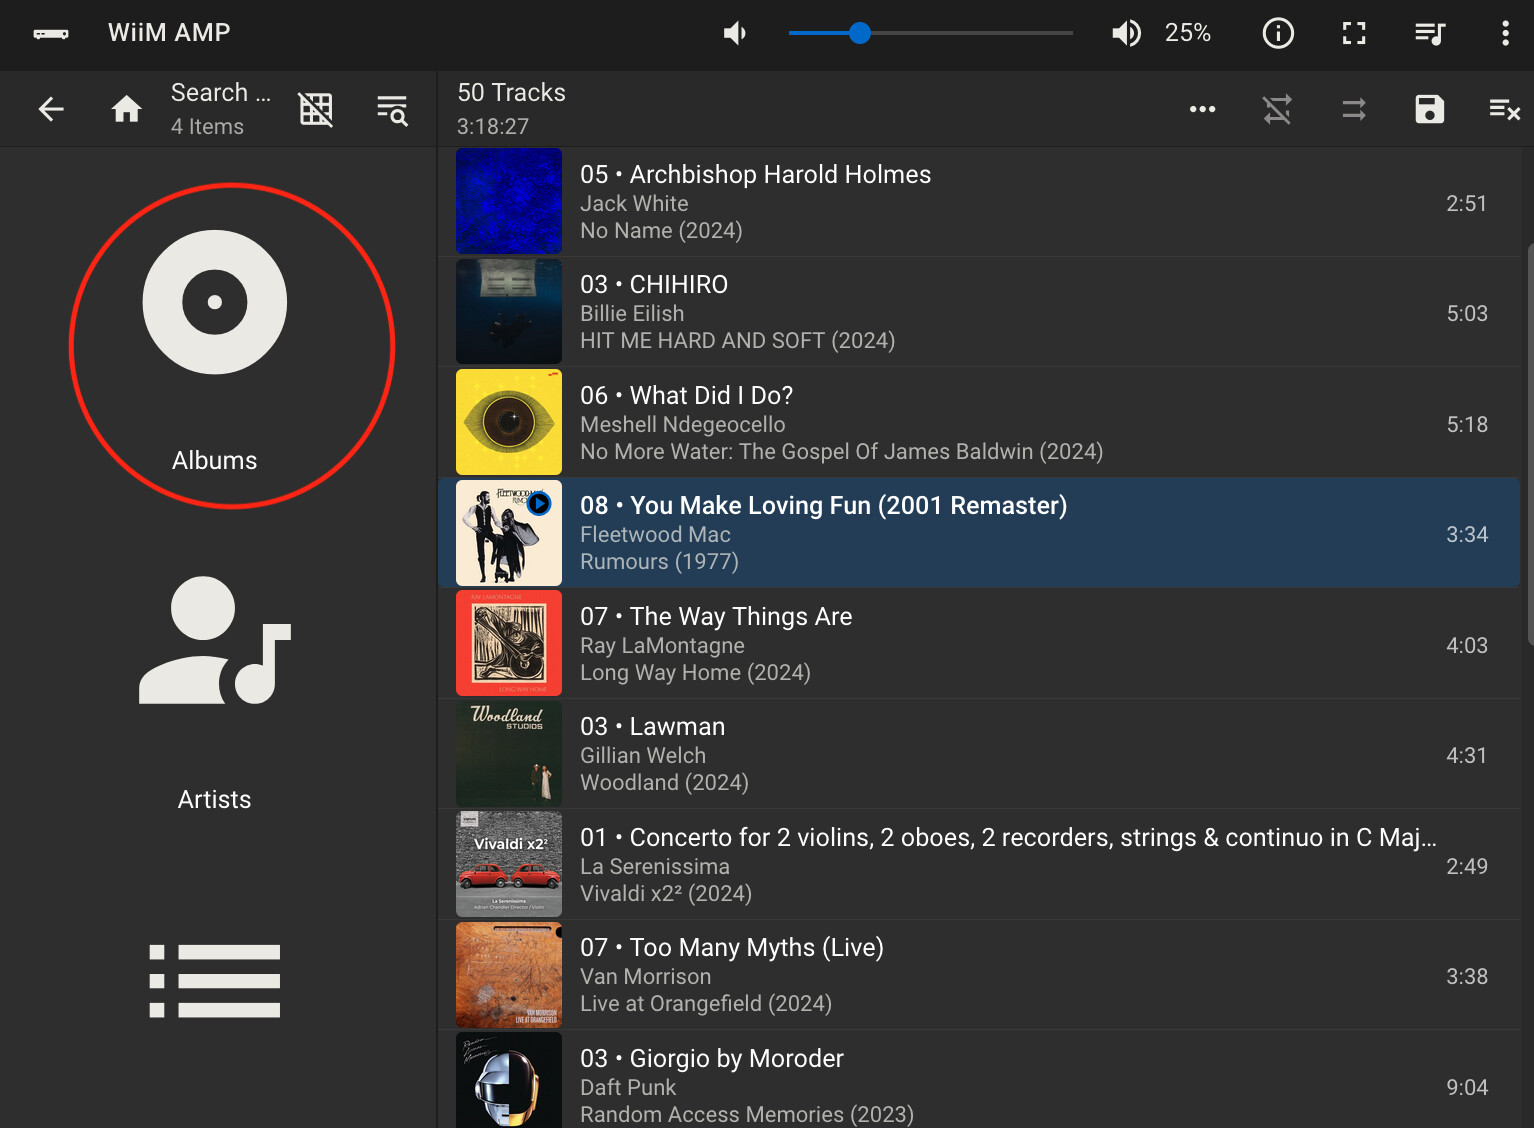Toggle fullscreen mode icon
The image size is (1534, 1128).
click(x=1354, y=33)
